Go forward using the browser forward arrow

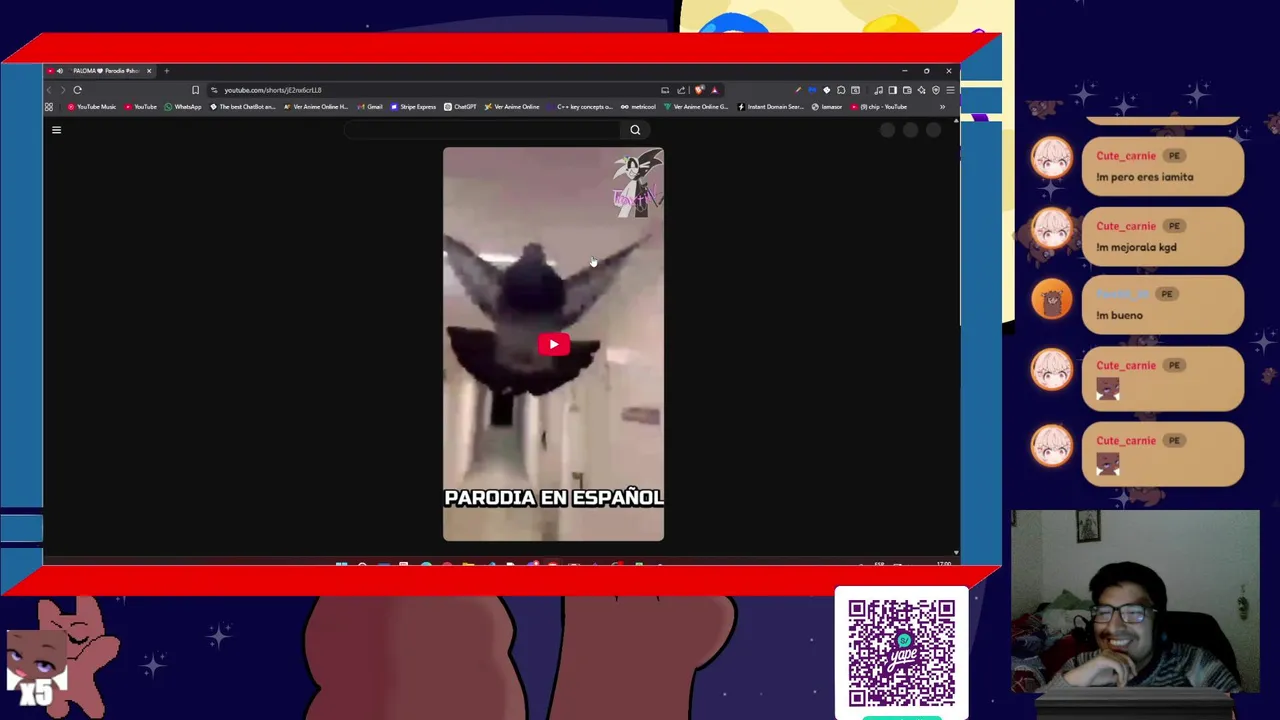coord(63,90)
